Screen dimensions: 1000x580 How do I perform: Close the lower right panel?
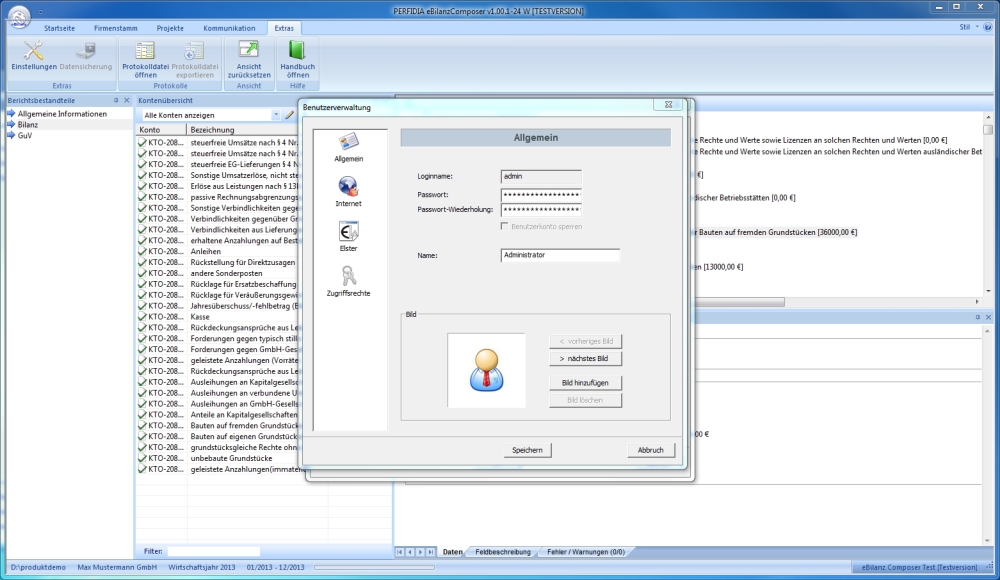click(989, 317)
